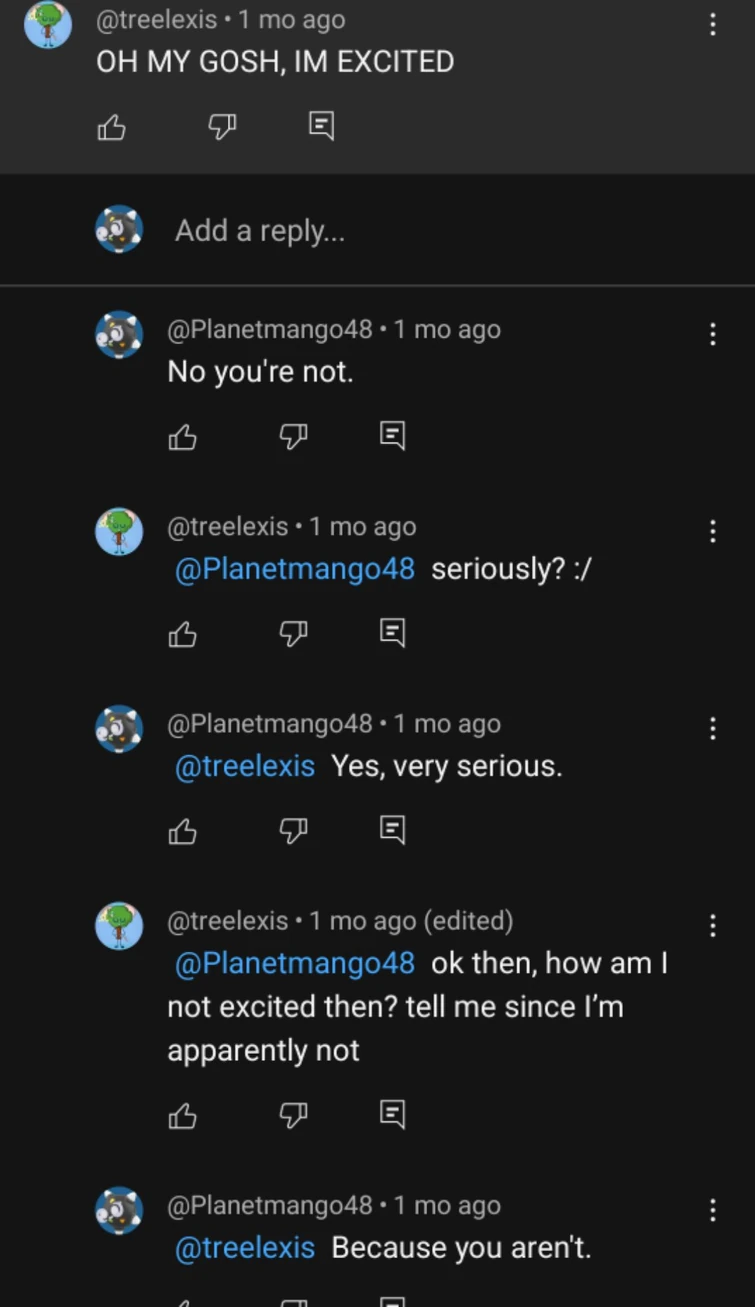Like the "ok then, how am I" reply
755x1307 pixels.
click(x=183, y=1115)
